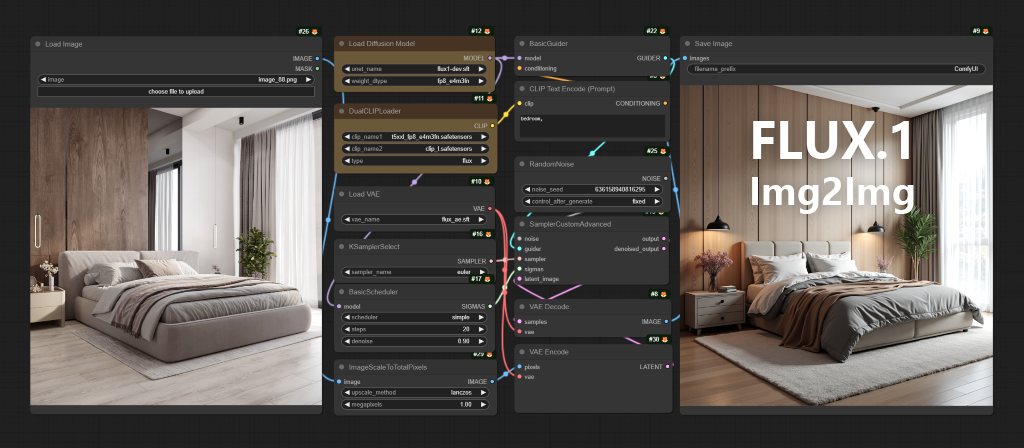This screenshot has height=448, width=1024.
Task: Click the GUIDER output slot on BasicGuider
Action: click(x=665, y=58)
